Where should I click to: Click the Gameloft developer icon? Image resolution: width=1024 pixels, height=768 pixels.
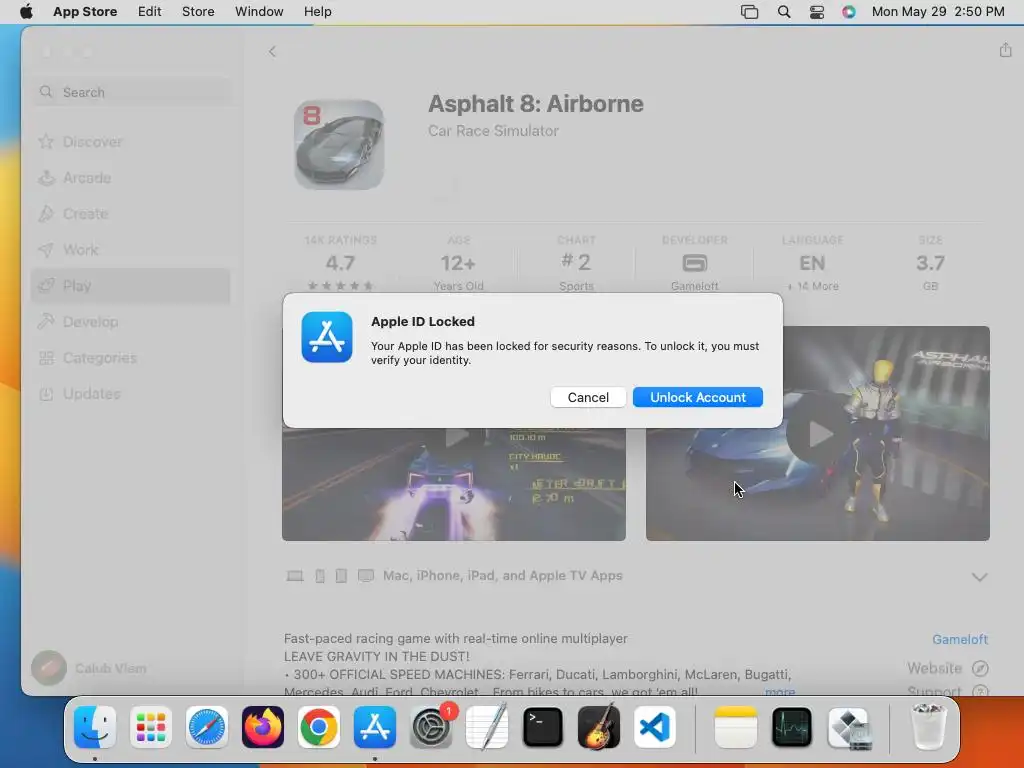[x=694, y=263]
